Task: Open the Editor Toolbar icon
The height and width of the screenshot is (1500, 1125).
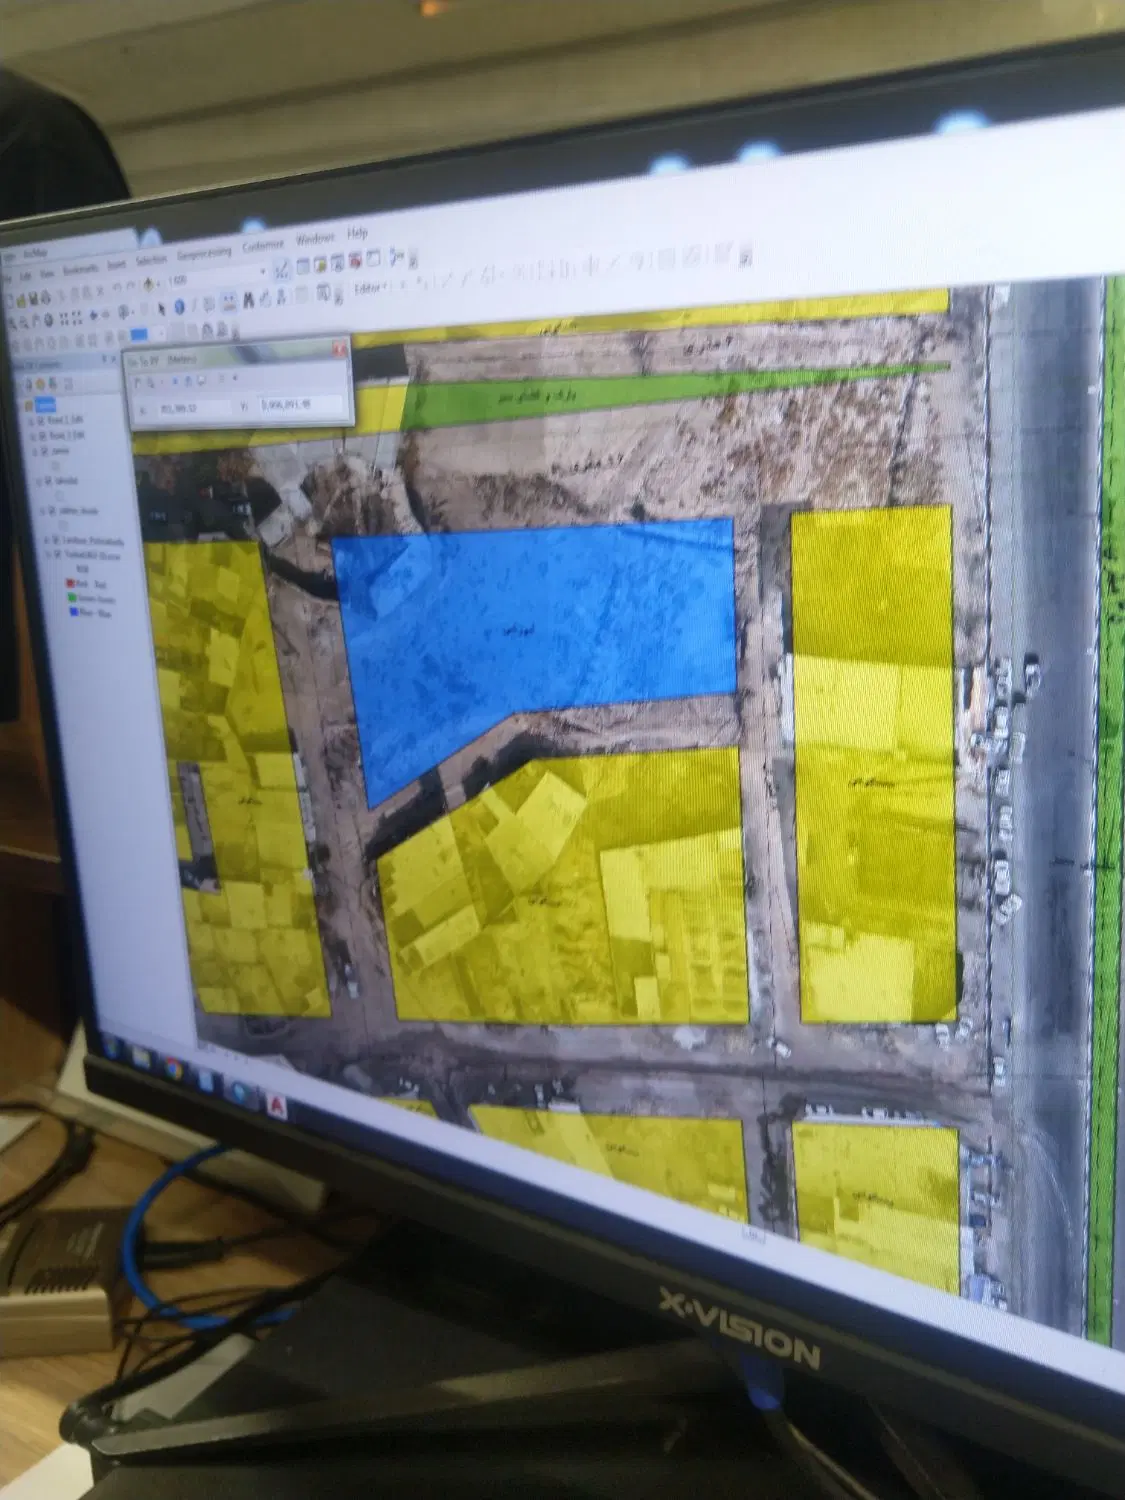Action: click(x=283, y=268)
